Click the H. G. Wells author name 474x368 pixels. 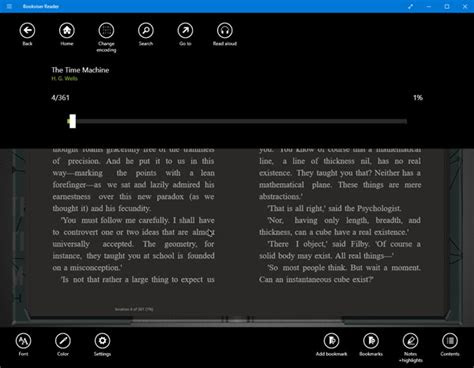[x=65, y=79]
